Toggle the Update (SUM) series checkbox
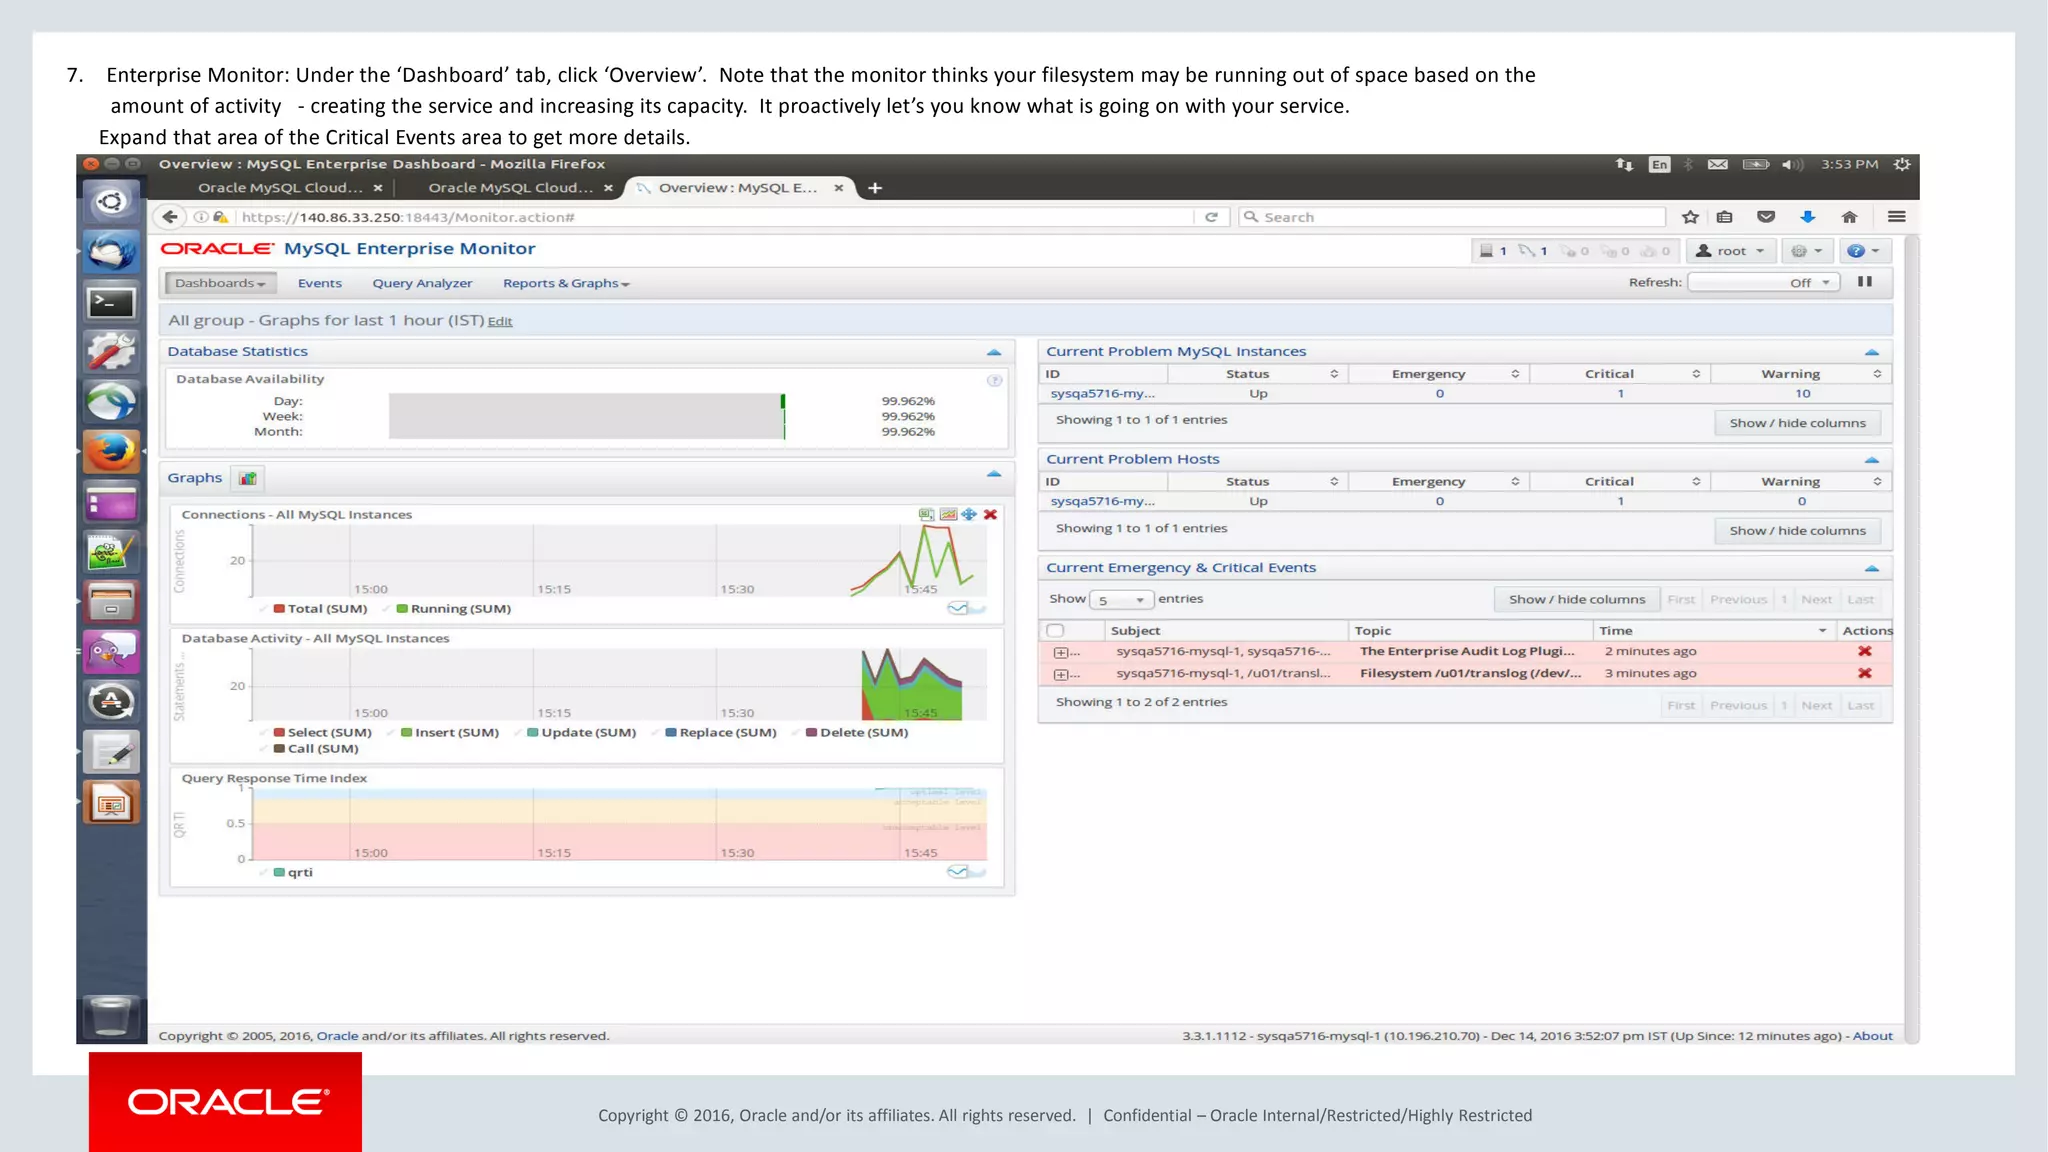The height and width of the screenshot is (1152, 2048). click(519, 733)
